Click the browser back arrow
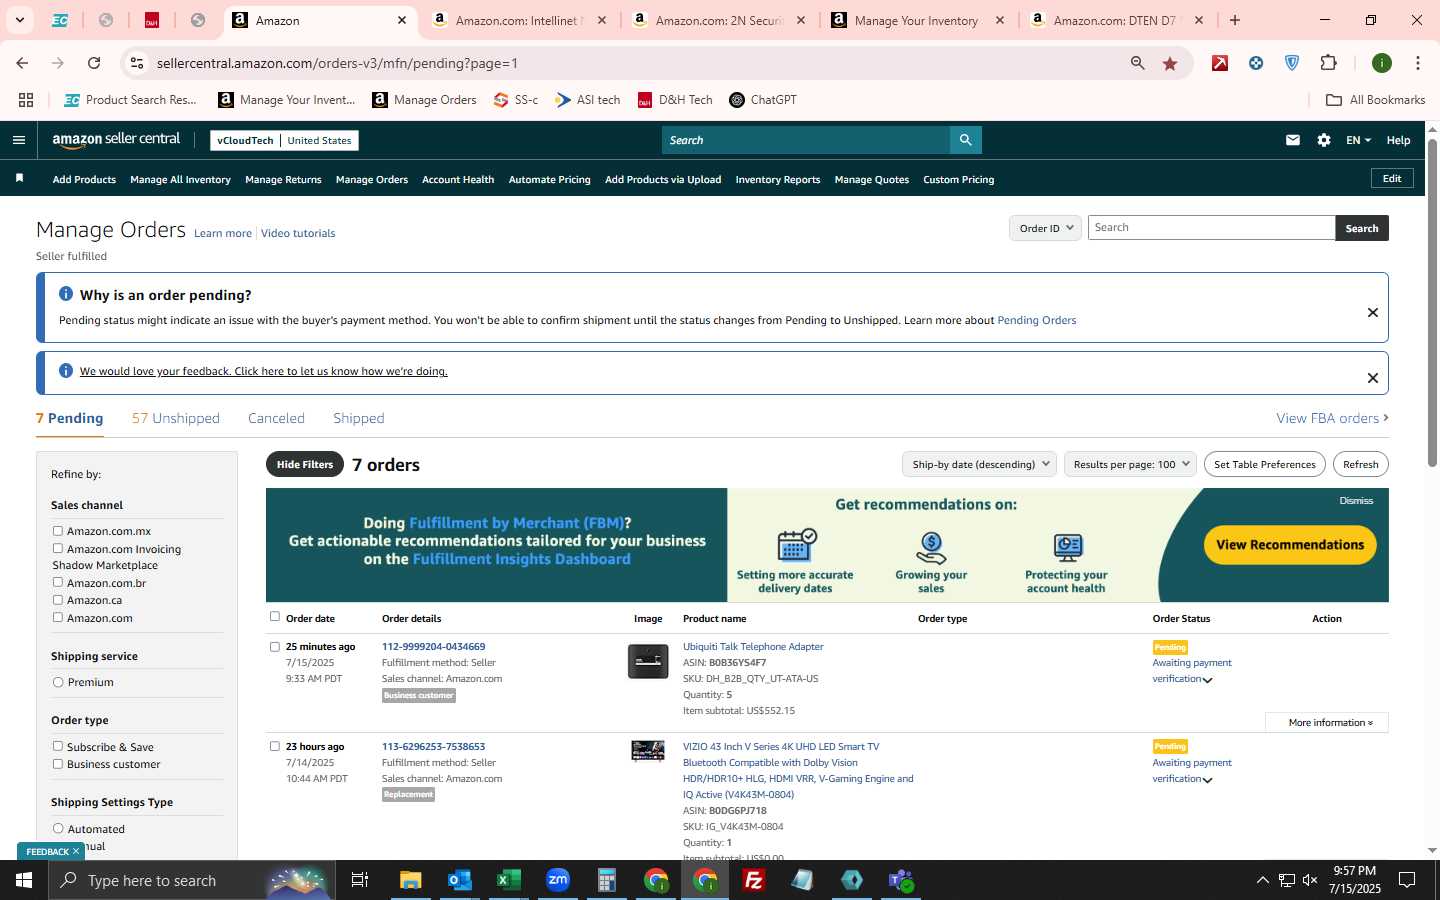The image size is (1440, 900). coord(22,63)
